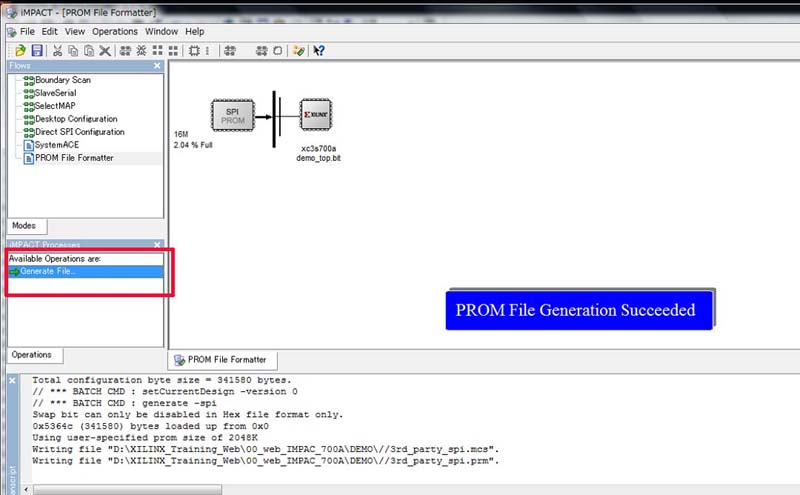Click the wand launch wizard toolbar icon

click(298, 51)
